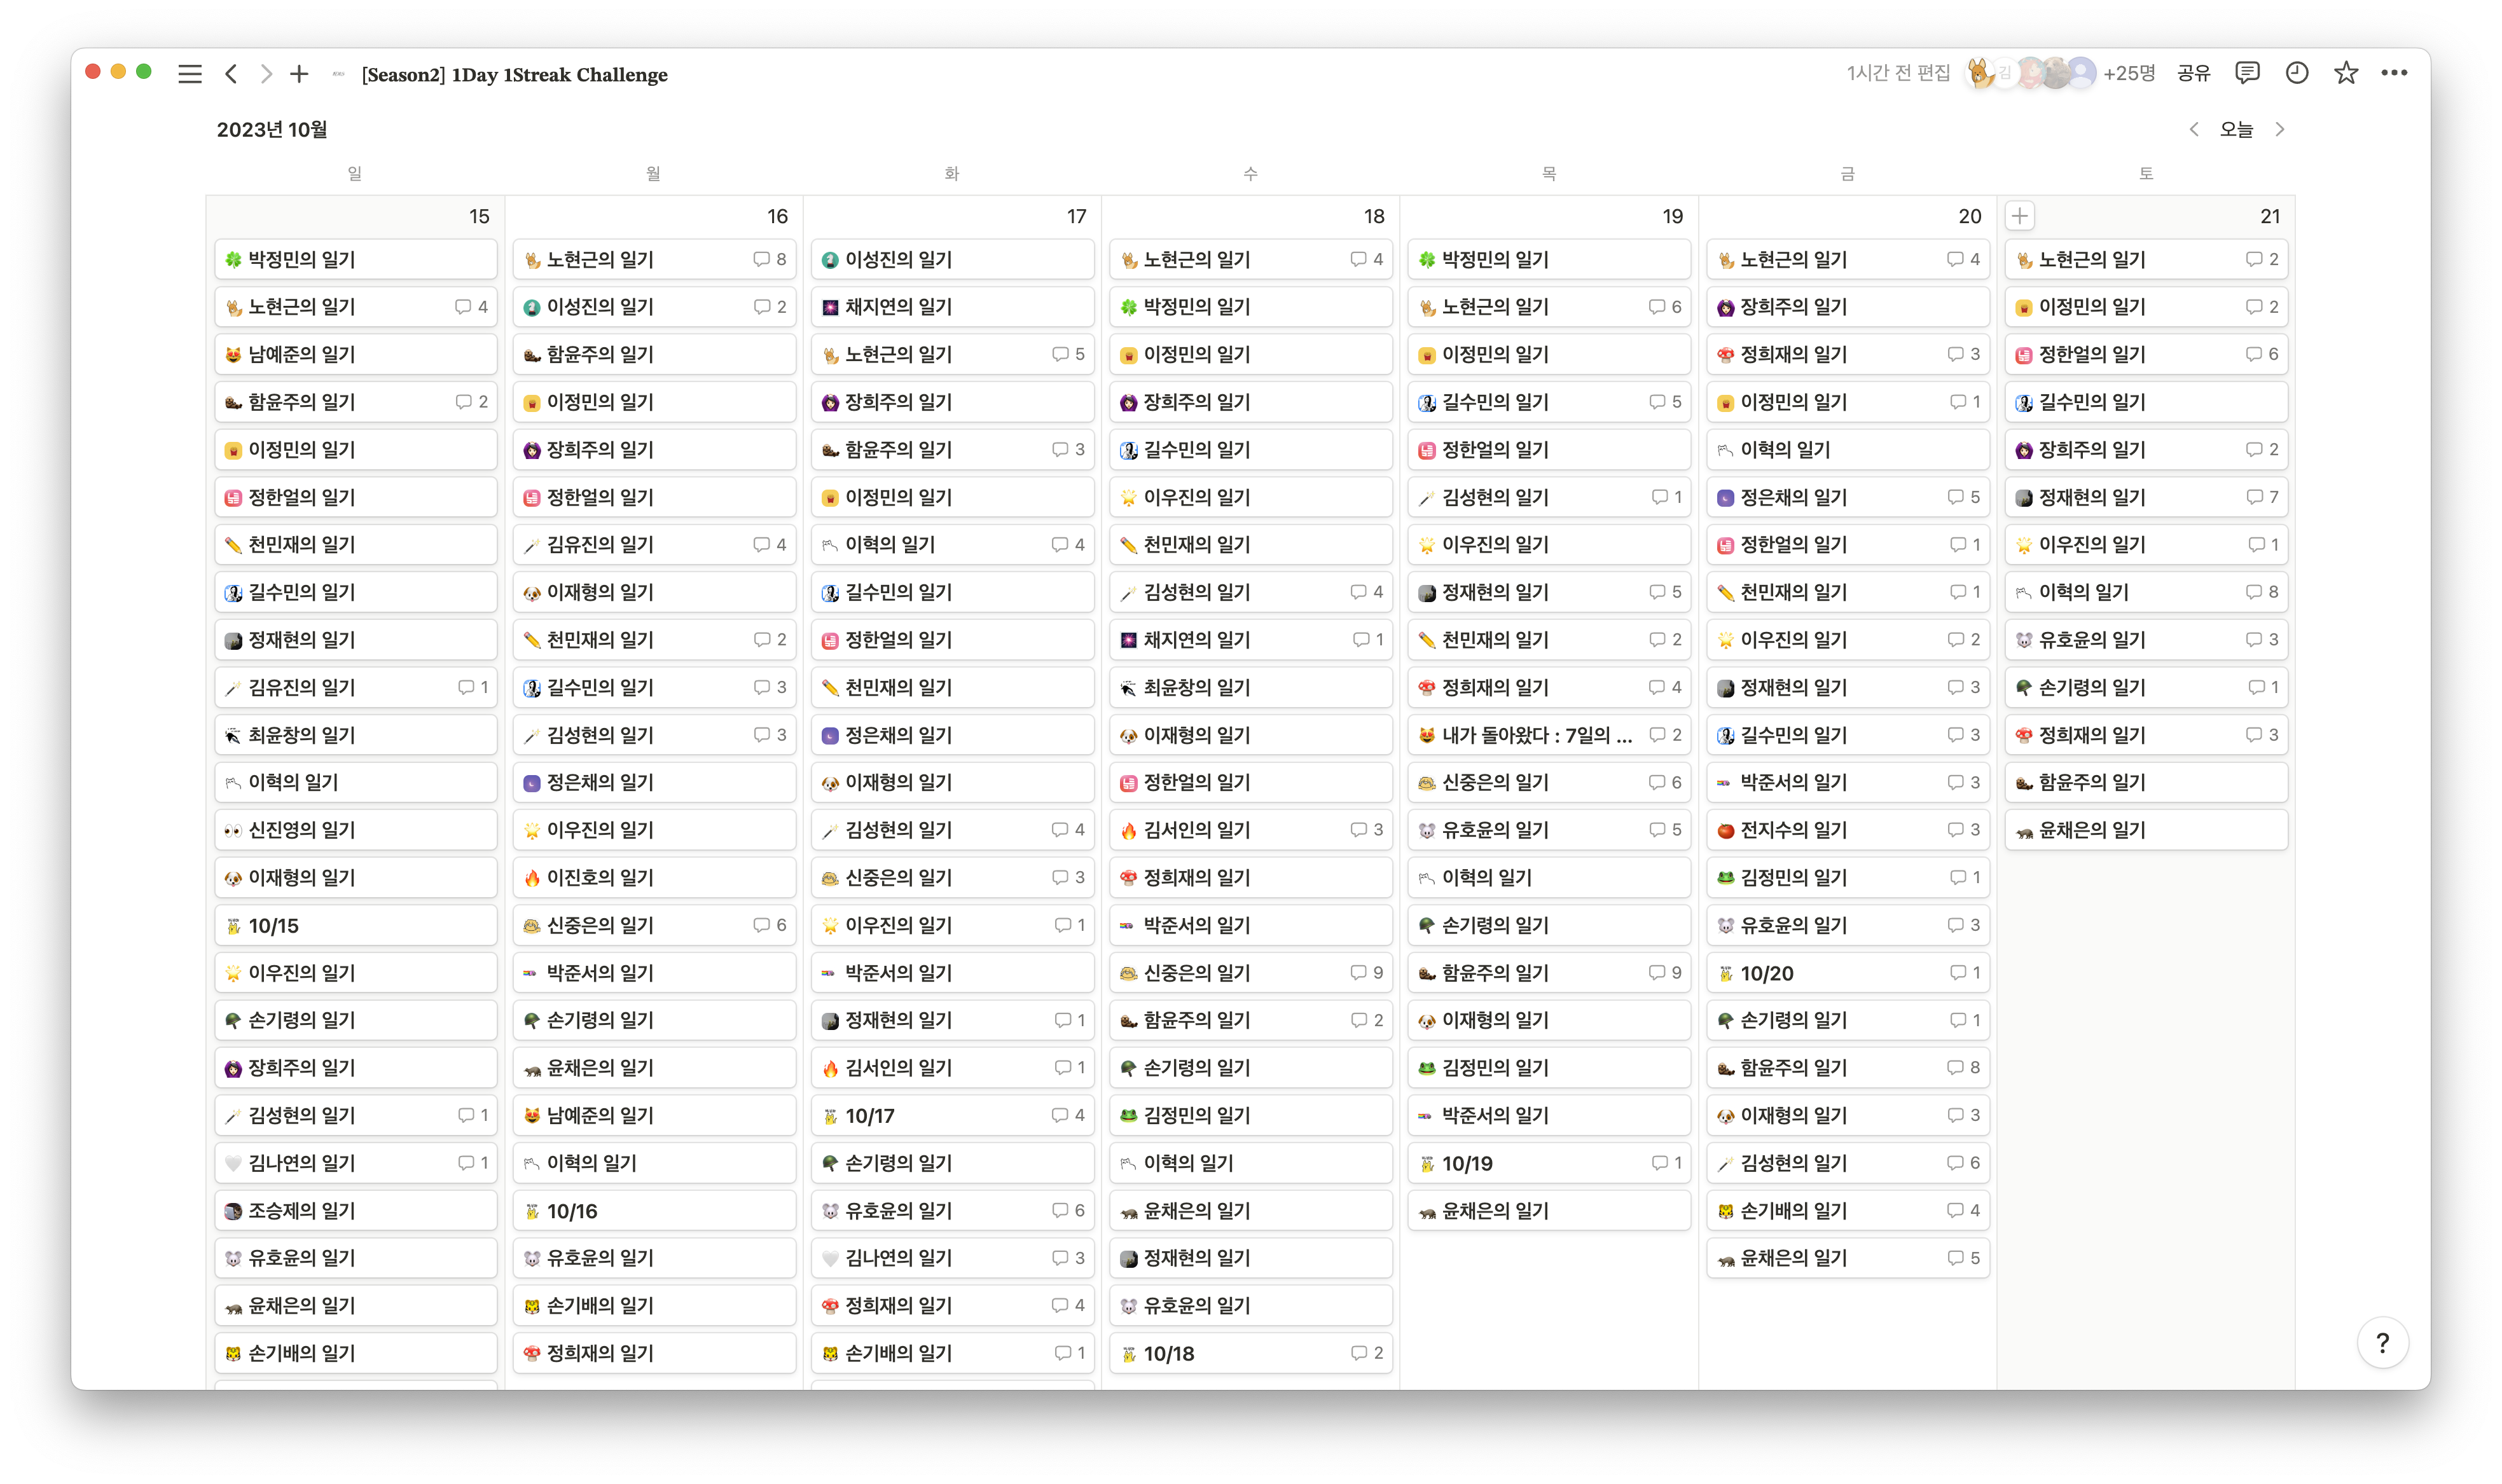Open the page title breadcrumb
The image size is (2502, 1484).
click(x=514, y=75)
